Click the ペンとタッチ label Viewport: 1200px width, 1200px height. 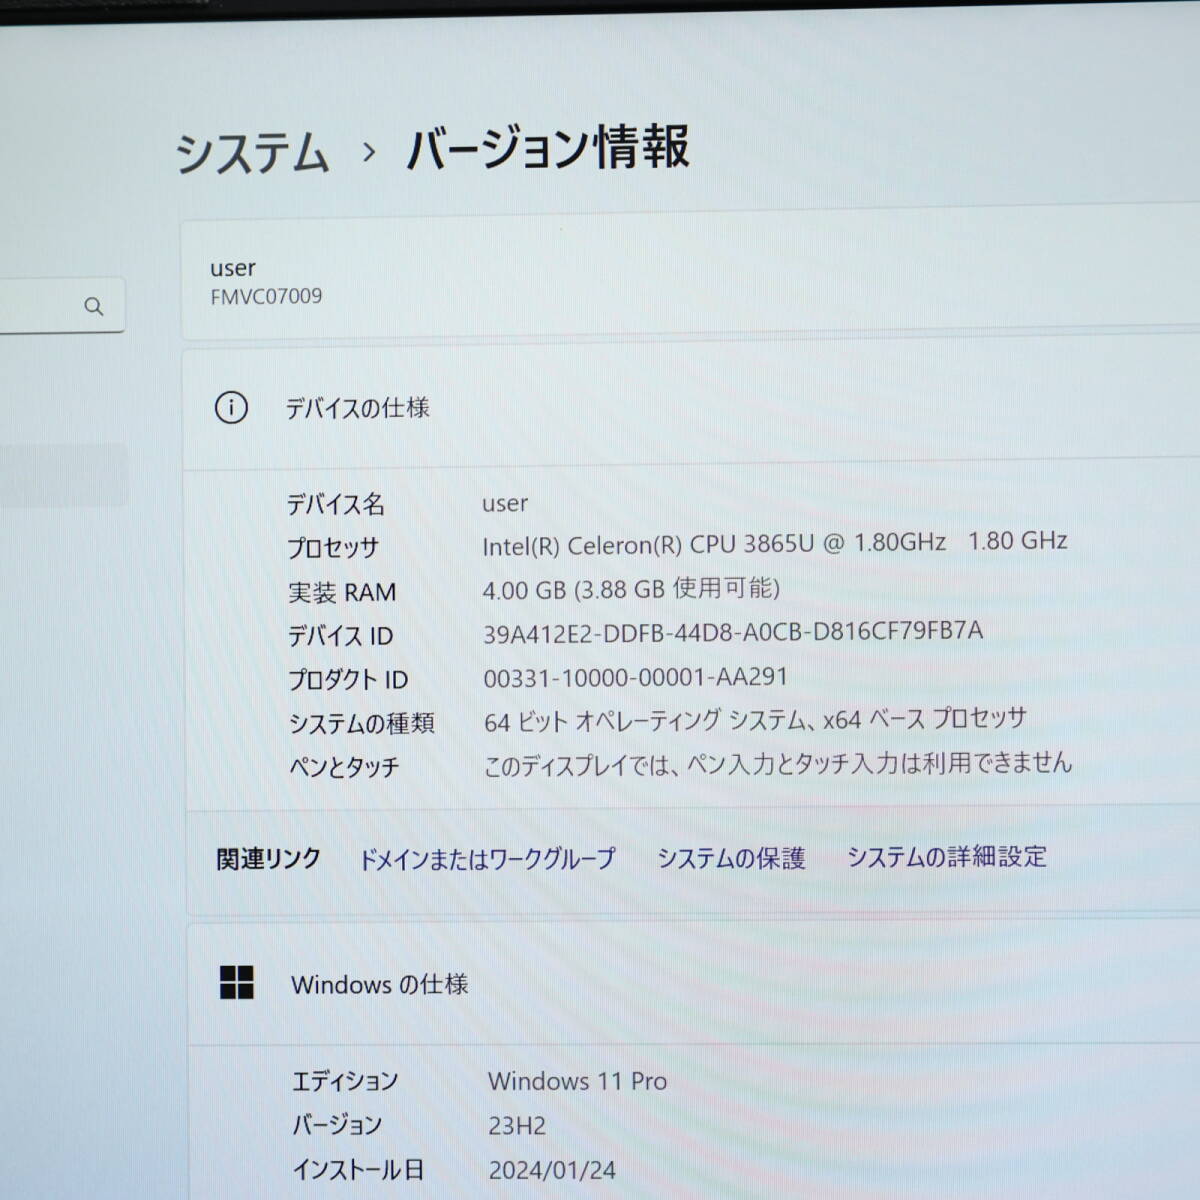click(344, 767)
